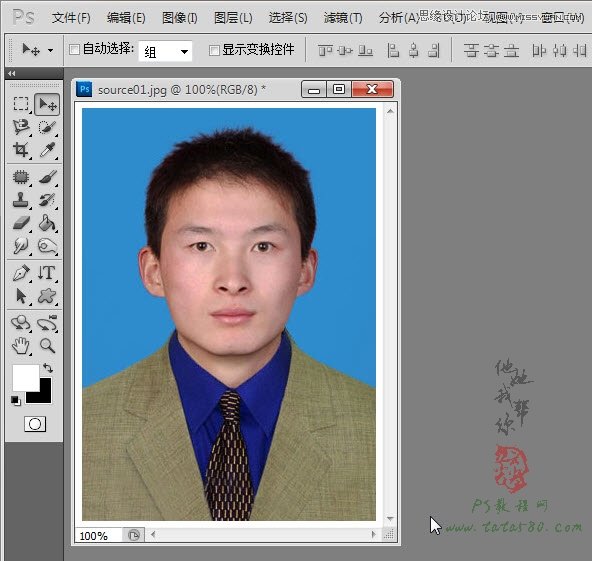Enable the 自动选择 checkbox
This screenshot has width=592, height=561.
point(74,49)
